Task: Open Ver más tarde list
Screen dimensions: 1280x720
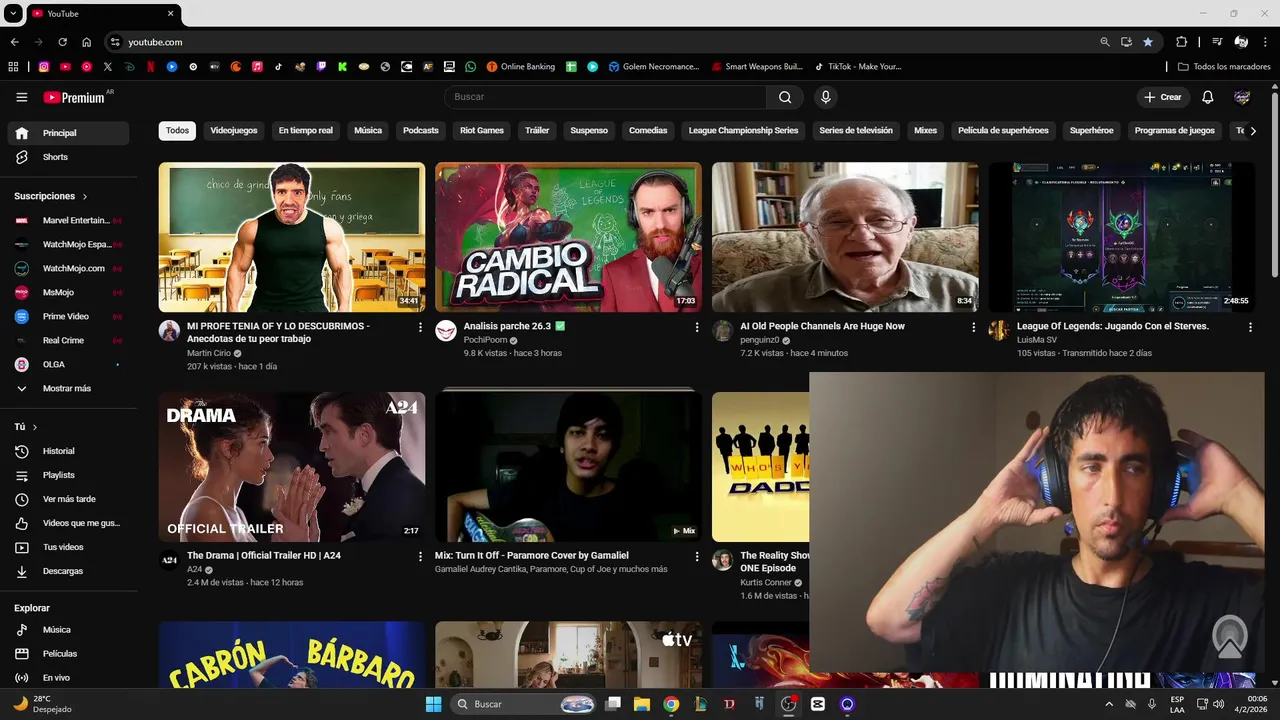Action: (x=68, y=499)
